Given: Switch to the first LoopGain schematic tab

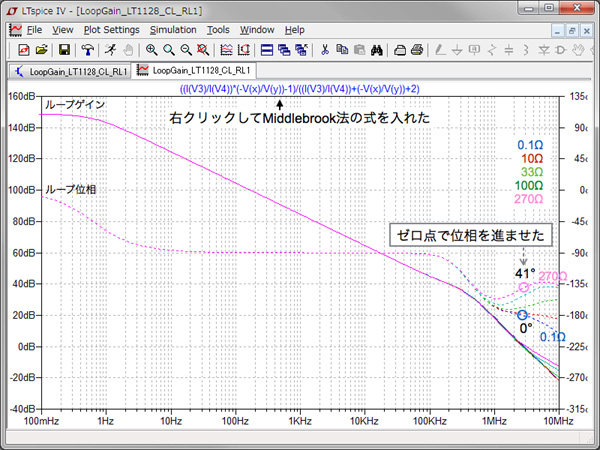Looking at the screenshot, I should coord(69,71).
